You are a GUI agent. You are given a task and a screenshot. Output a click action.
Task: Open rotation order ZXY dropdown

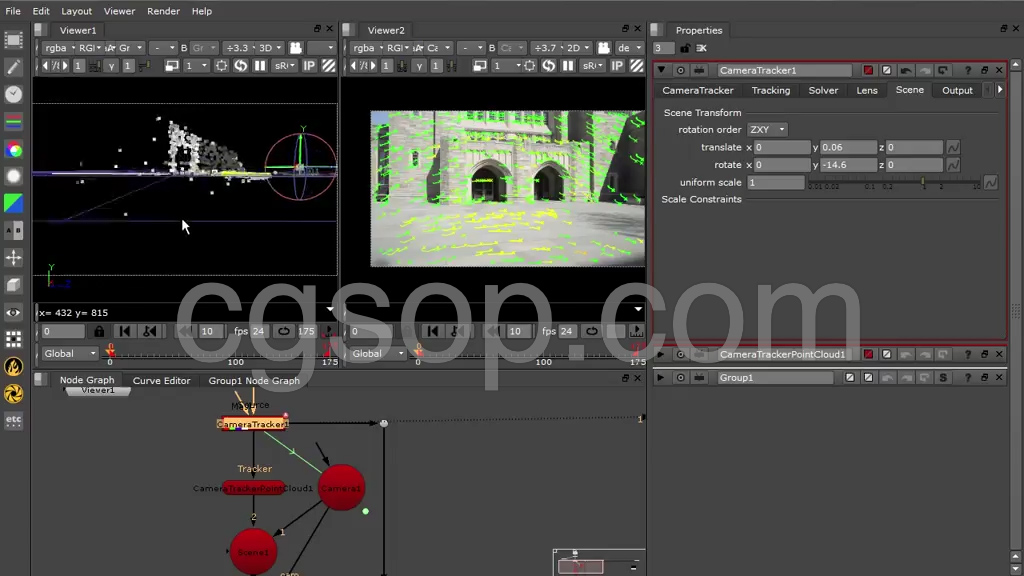click(767, 129)
